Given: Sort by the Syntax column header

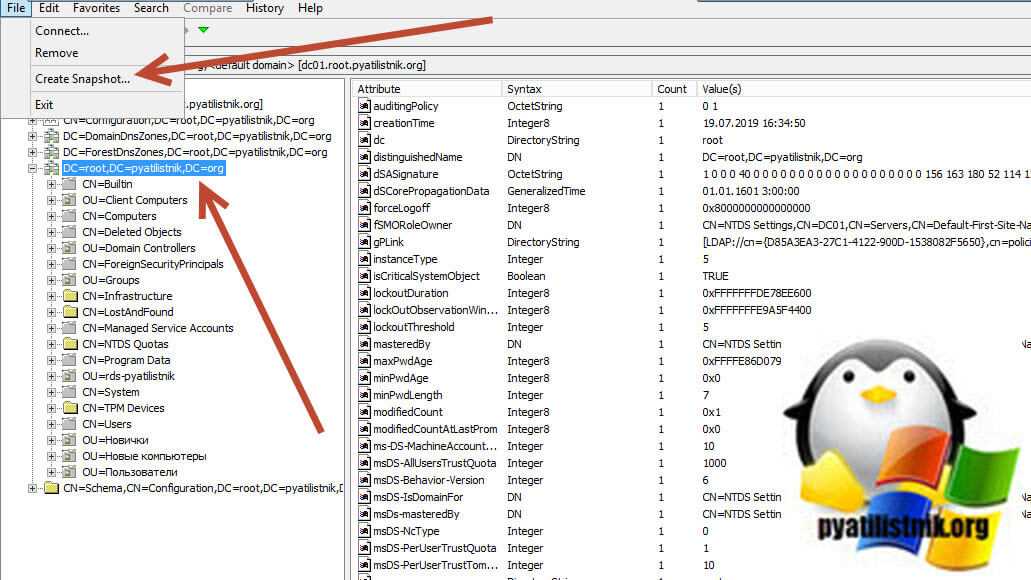Looking at the screenshot, I should (x=576, y=89).
